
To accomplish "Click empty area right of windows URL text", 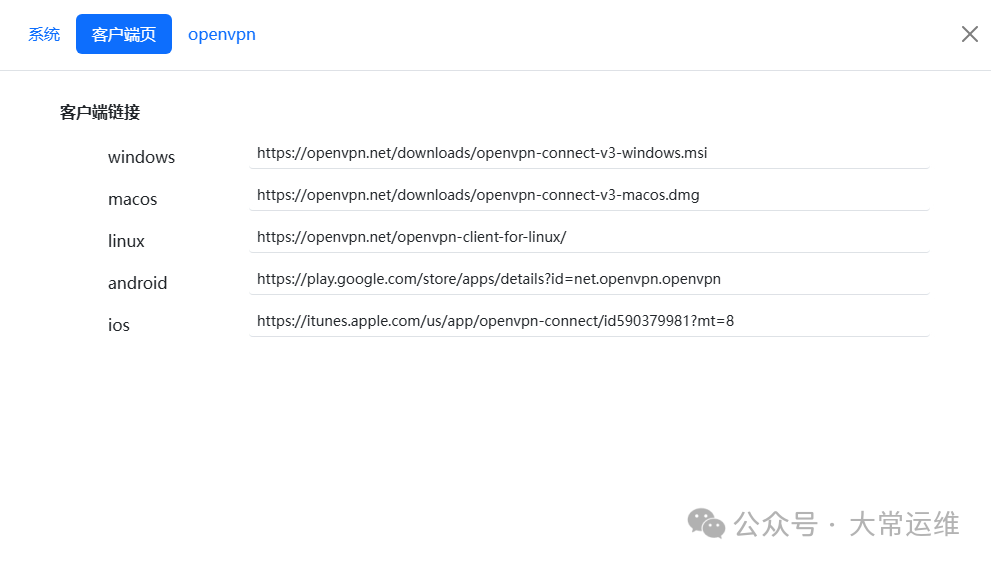I will pos(818,154).
